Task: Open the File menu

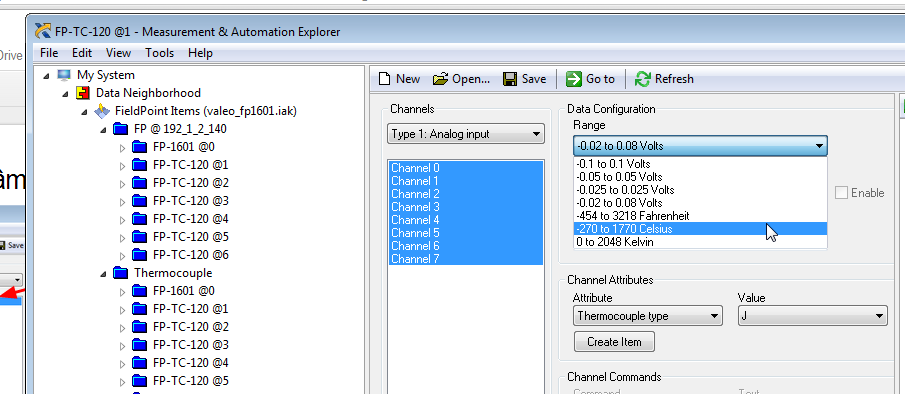Action: [x=49, y=52]
